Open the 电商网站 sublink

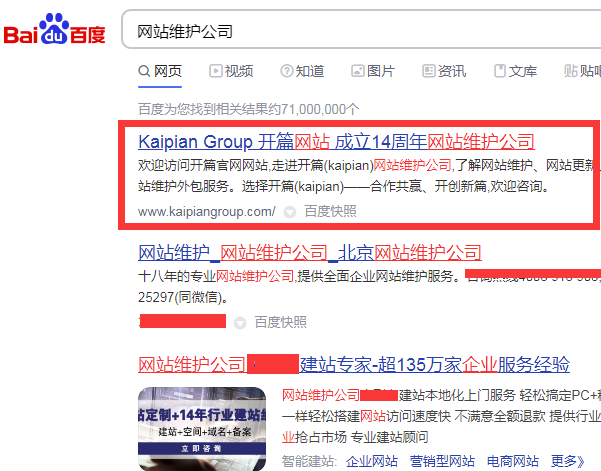click(512, 461)
